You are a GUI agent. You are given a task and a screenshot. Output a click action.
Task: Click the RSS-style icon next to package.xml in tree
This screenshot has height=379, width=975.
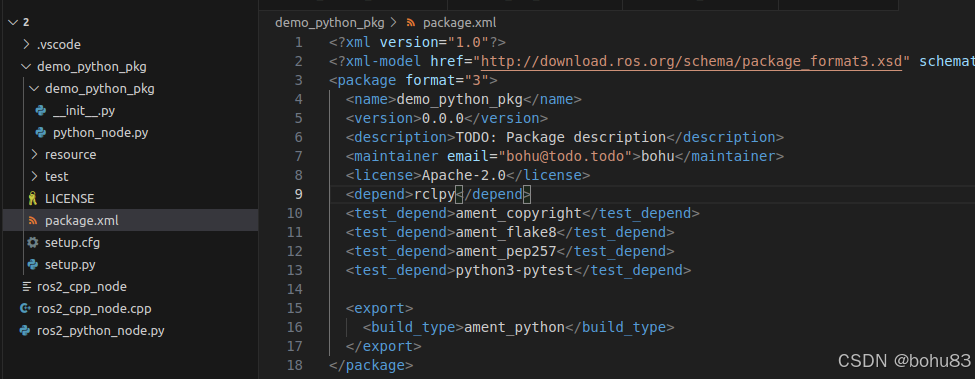point(33,221)
